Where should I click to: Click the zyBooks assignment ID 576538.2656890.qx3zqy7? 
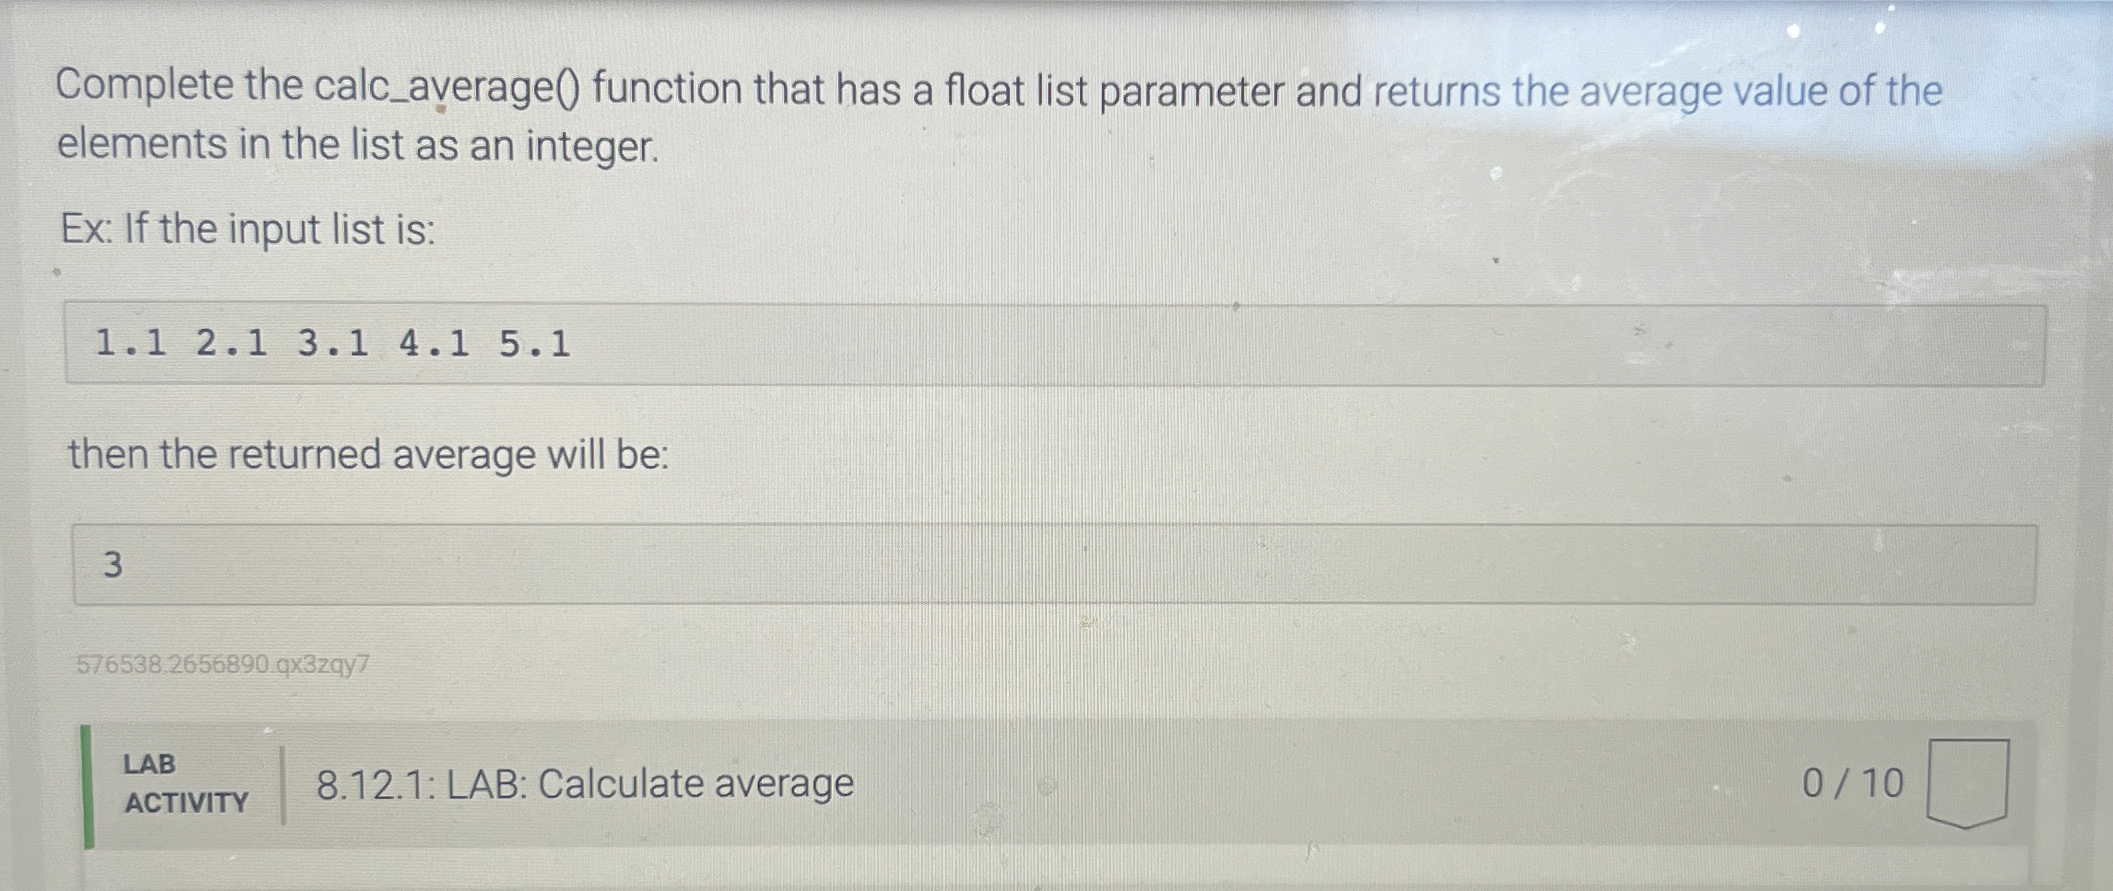[222, 663]
